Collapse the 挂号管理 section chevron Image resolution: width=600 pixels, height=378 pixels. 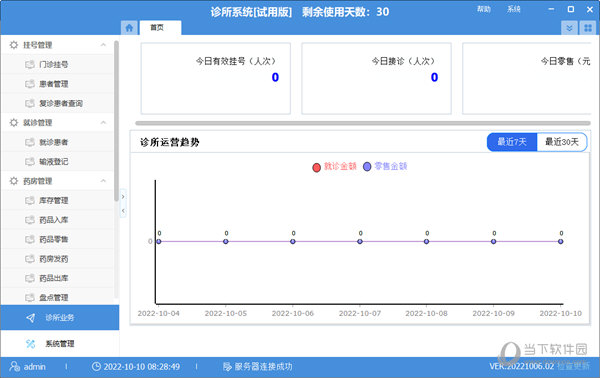tap(103, 45)
